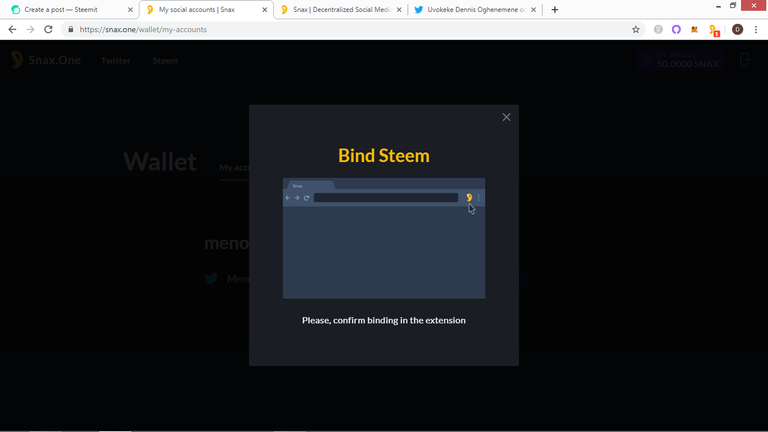The width and height of the screenshot is (768, 432).
Task: Go back to the previous page
Action: point(12,29)
